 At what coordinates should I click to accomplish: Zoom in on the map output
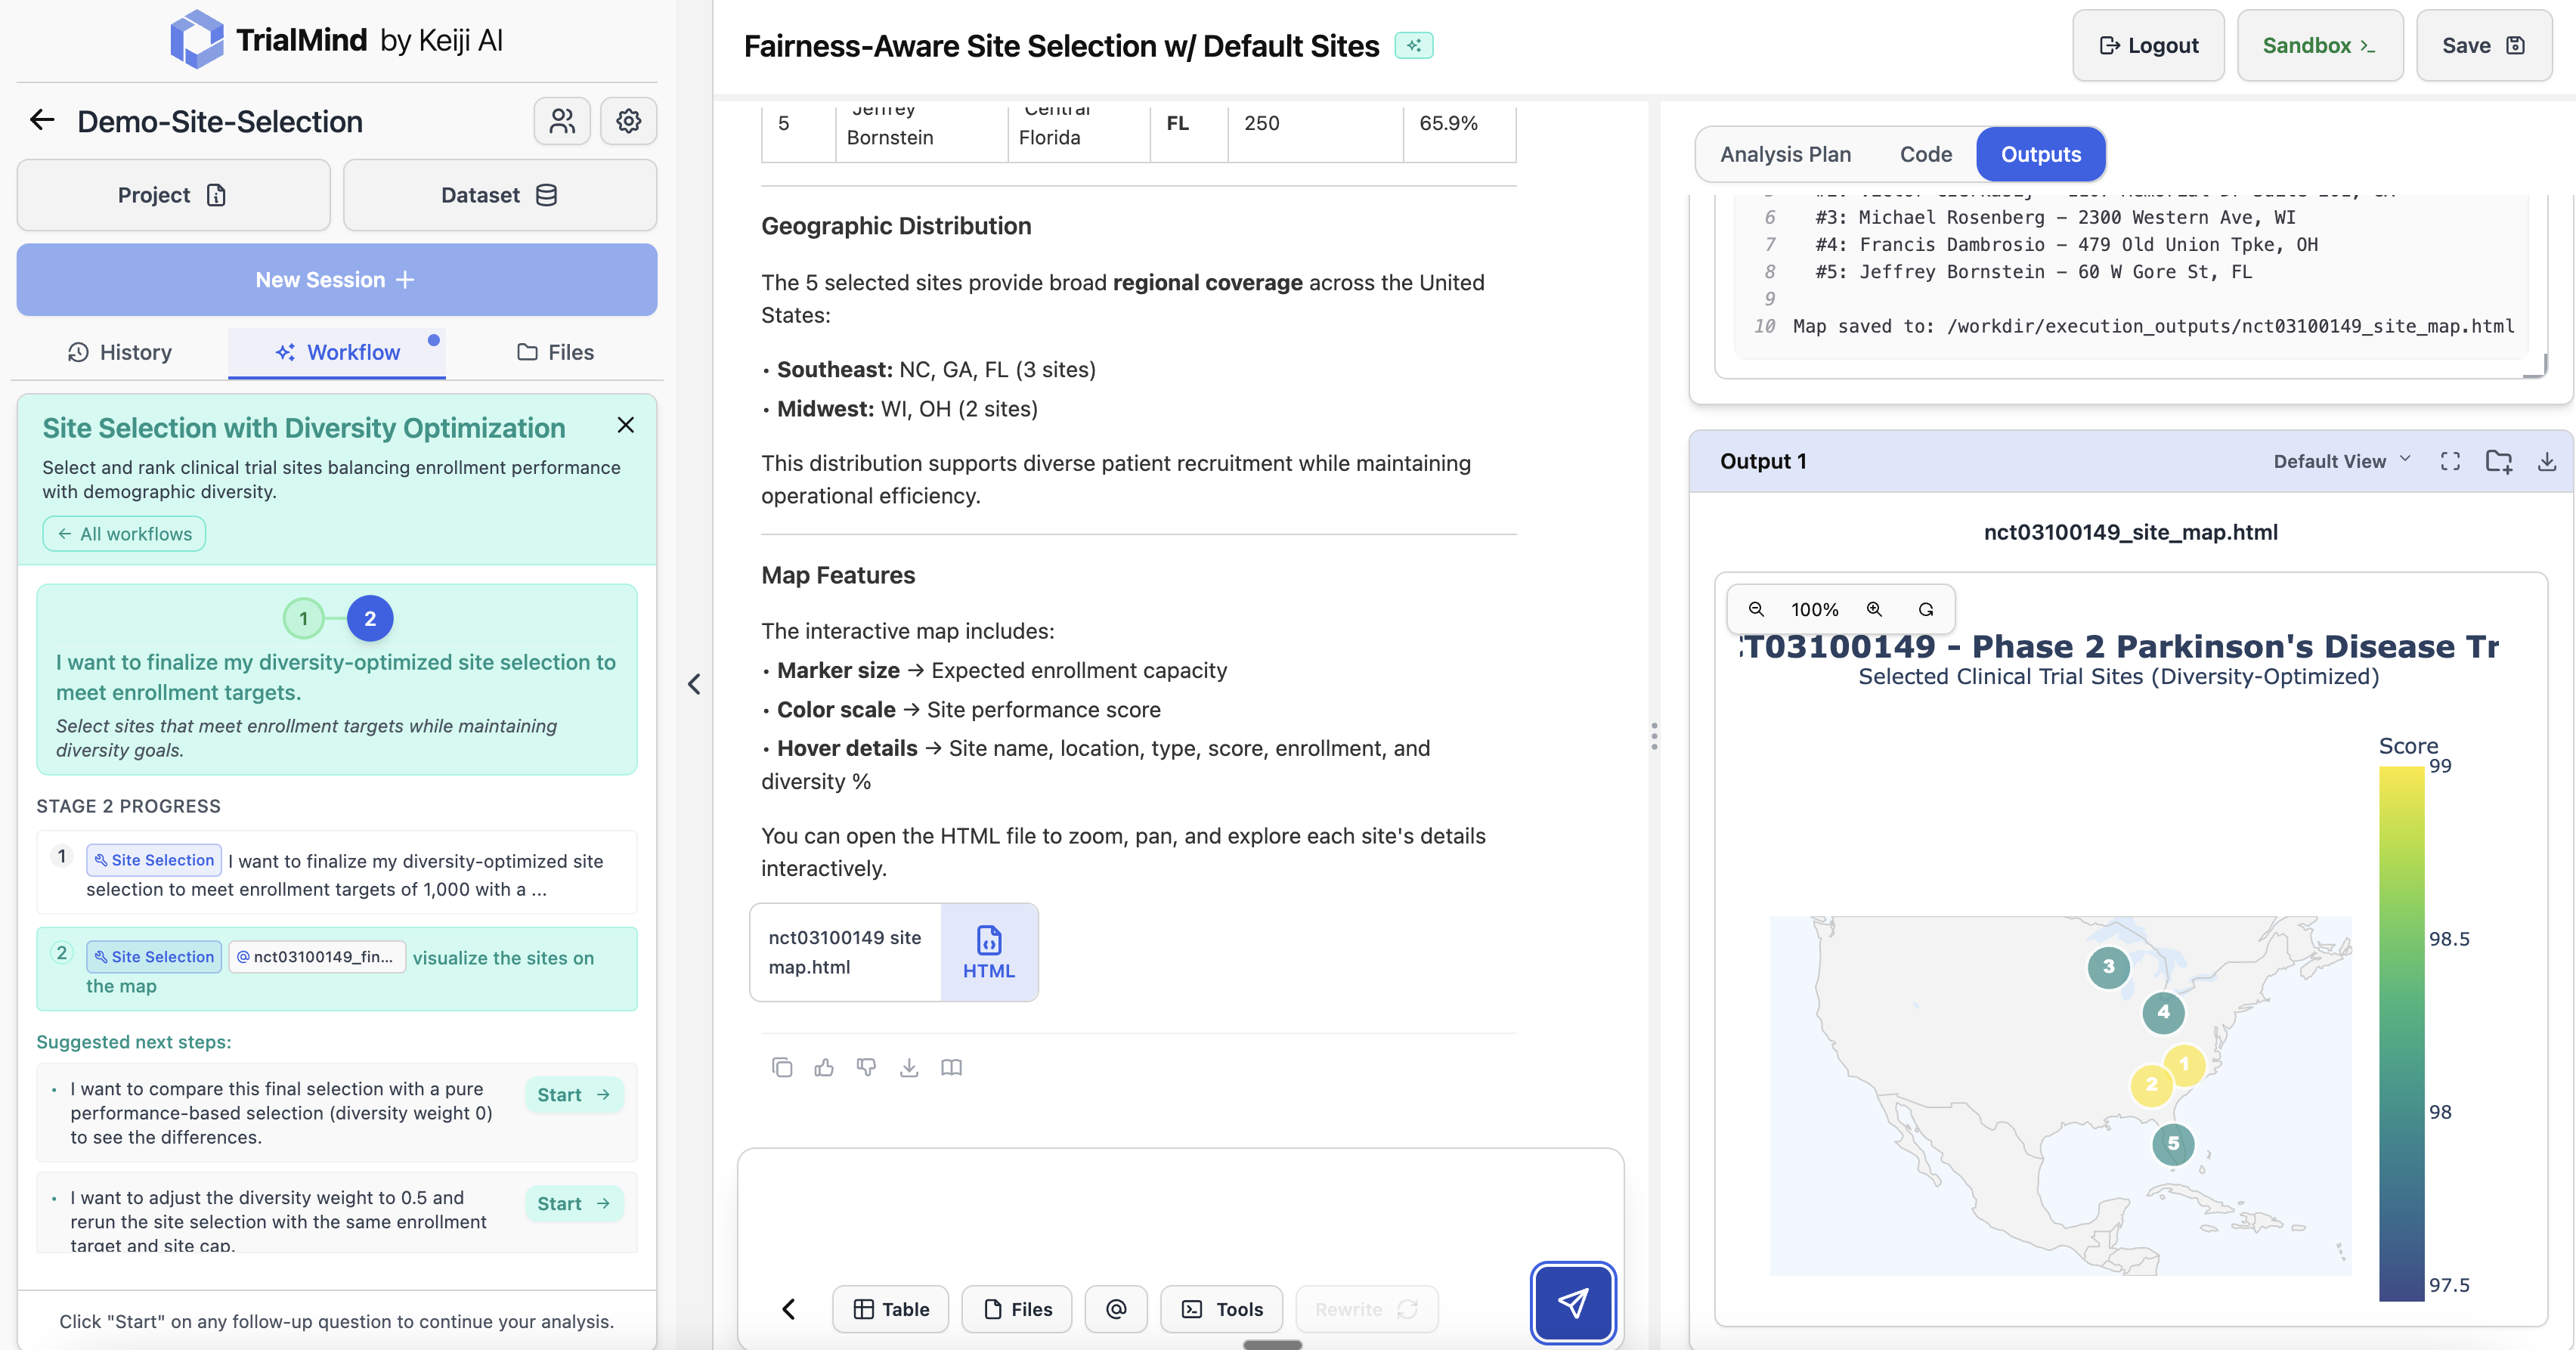pyautogui.click(x=1874, y=609)
